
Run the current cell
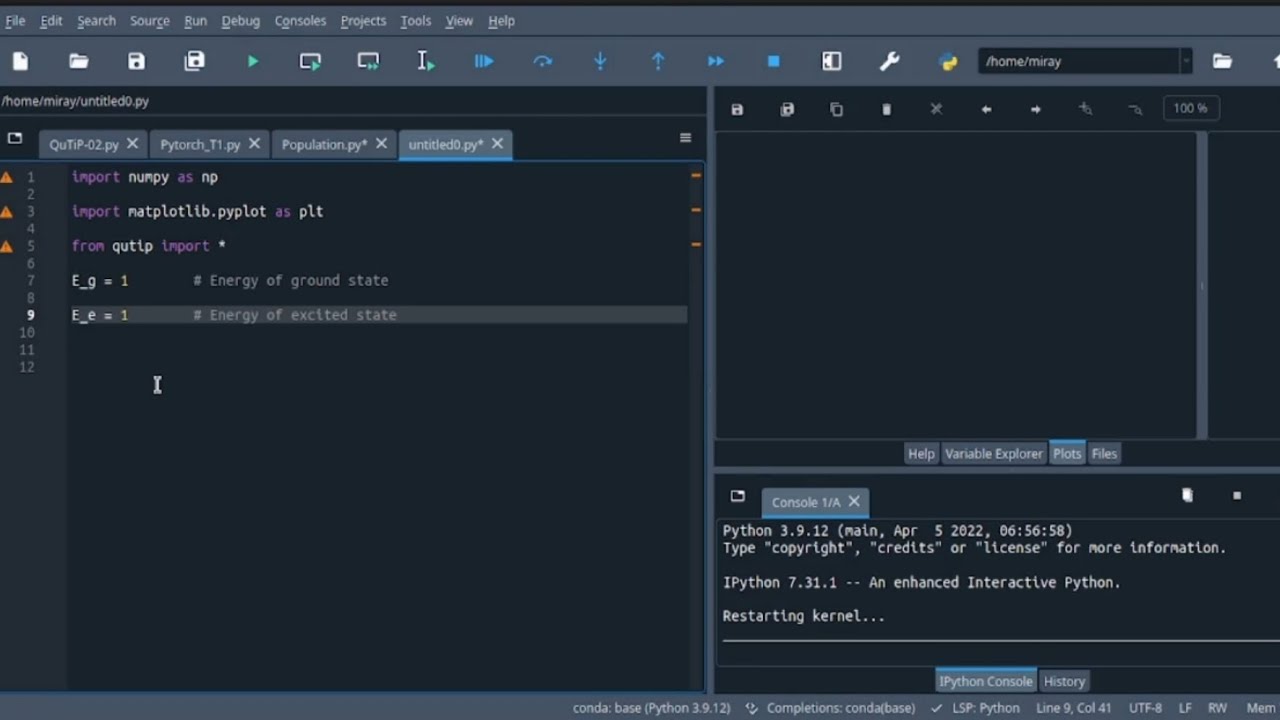pos(310,61)
